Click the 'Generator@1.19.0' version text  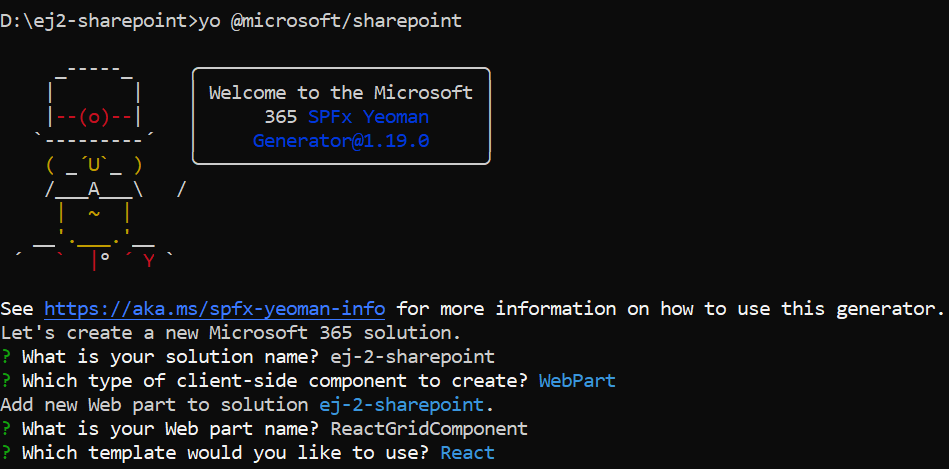341,141
